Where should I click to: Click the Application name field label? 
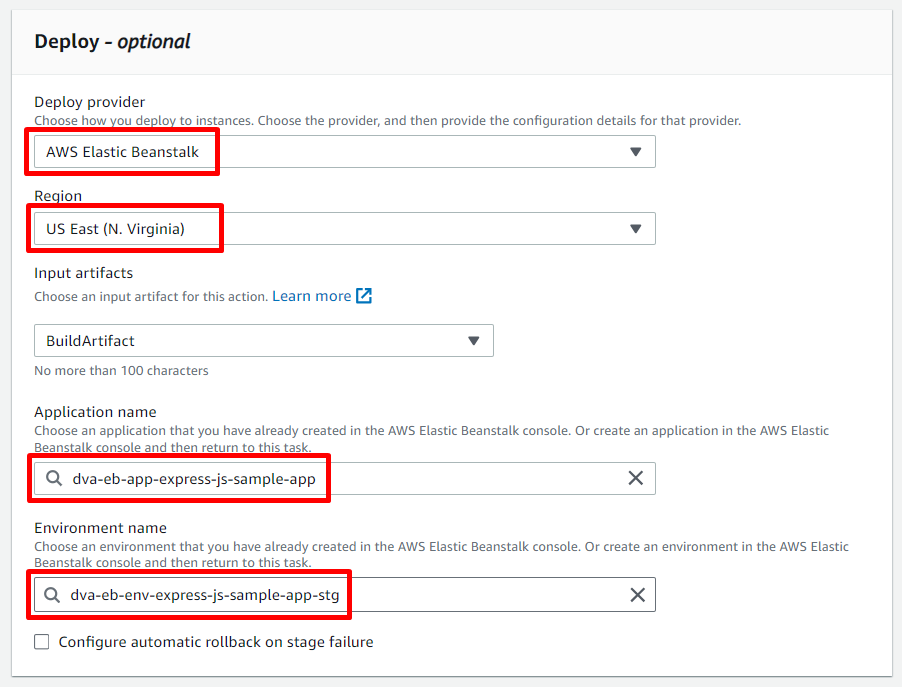[x=95, y=412]
